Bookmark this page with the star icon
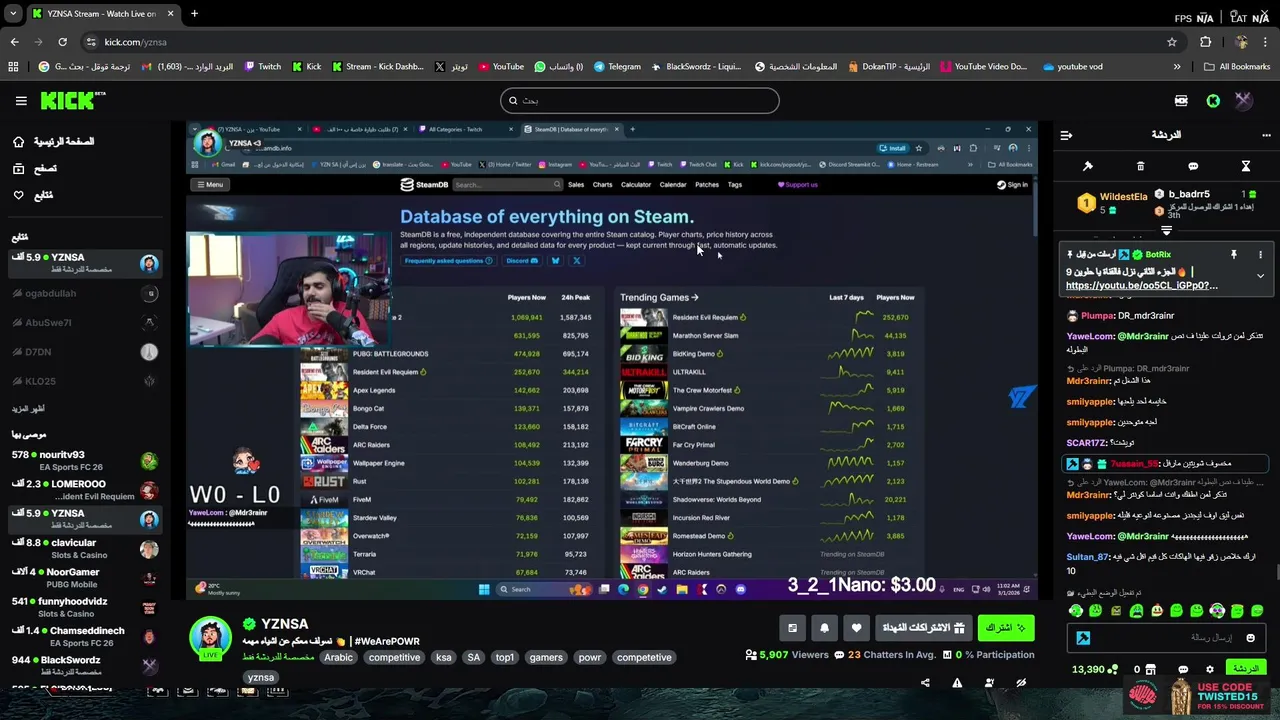Screen dimensions: 1280x720 pyautogui.click(x=1172, y=42)
